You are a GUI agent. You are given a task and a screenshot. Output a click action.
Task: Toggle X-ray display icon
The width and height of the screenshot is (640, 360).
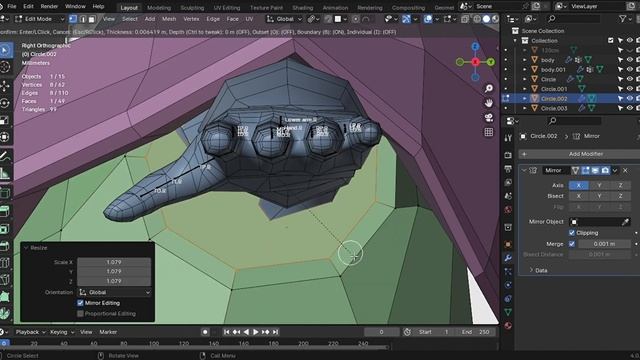pos(465,19)
